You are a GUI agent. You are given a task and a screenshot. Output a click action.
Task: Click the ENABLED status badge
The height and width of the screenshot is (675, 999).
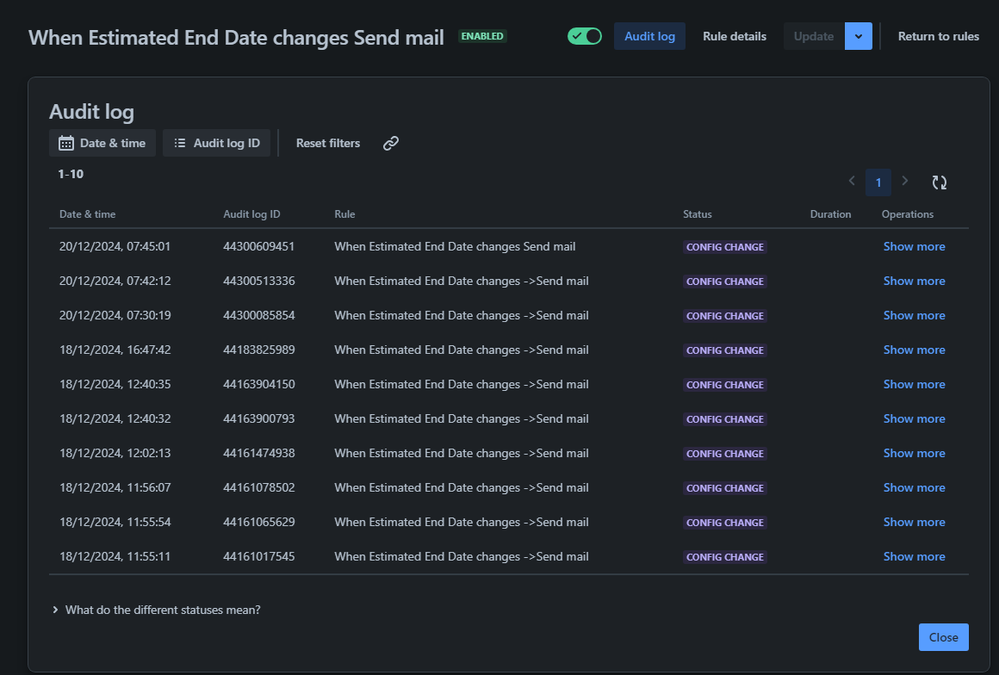point(482,36)
